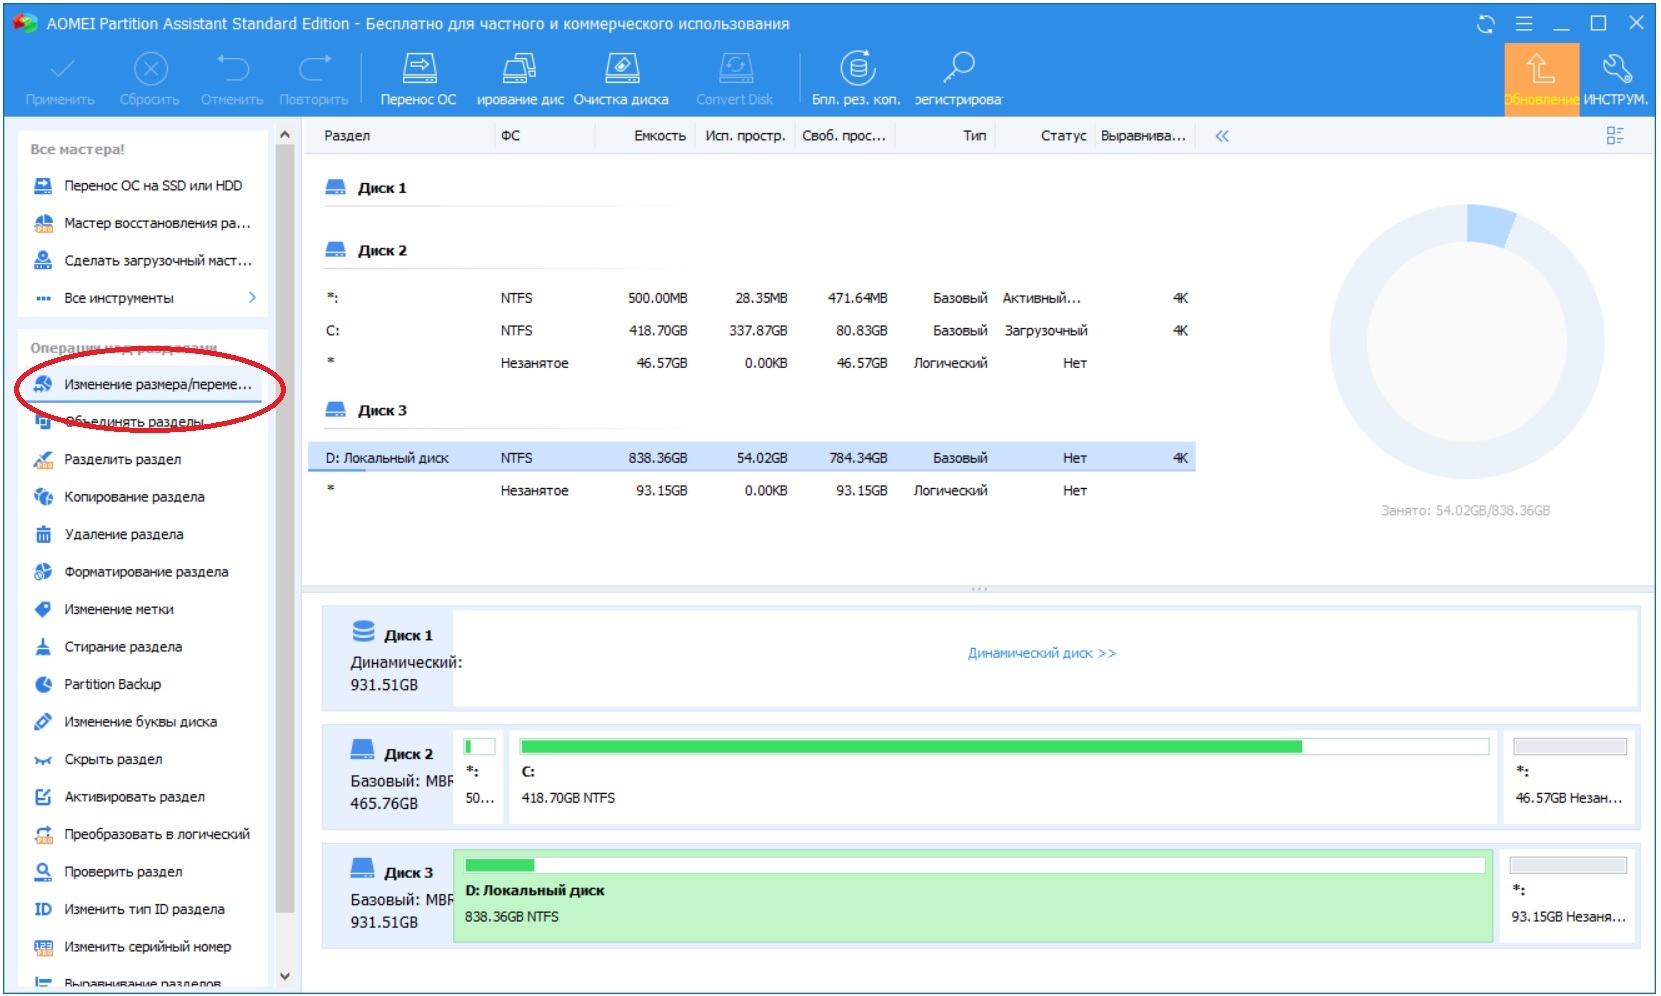1661x996 pixels.
Task: Click the refresh icon in title bar
Action: click(x=1486, y=24)
